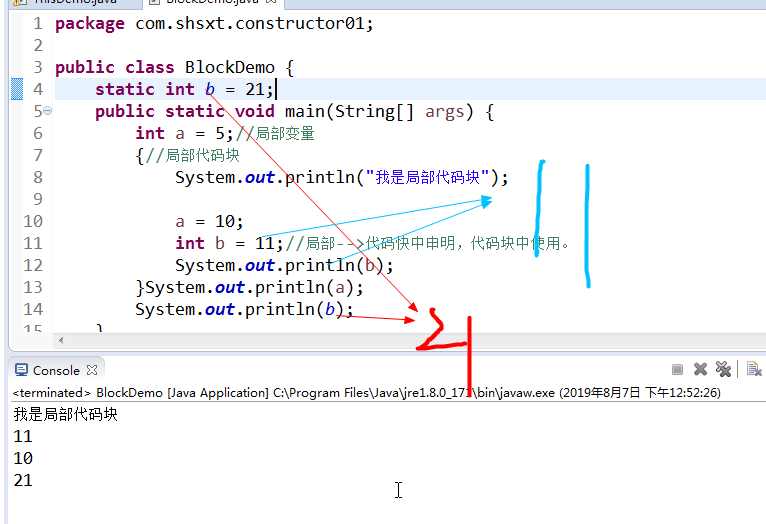This screenshot has height=524, width=766.
Task: Click console output line '11'
Action: (23, 436)
